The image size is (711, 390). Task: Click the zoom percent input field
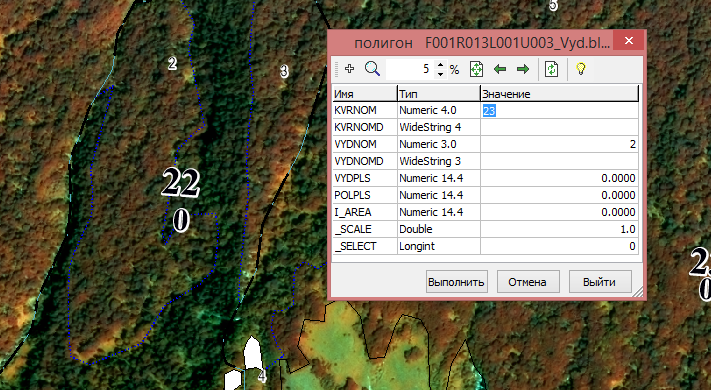[x=410, y=69]
